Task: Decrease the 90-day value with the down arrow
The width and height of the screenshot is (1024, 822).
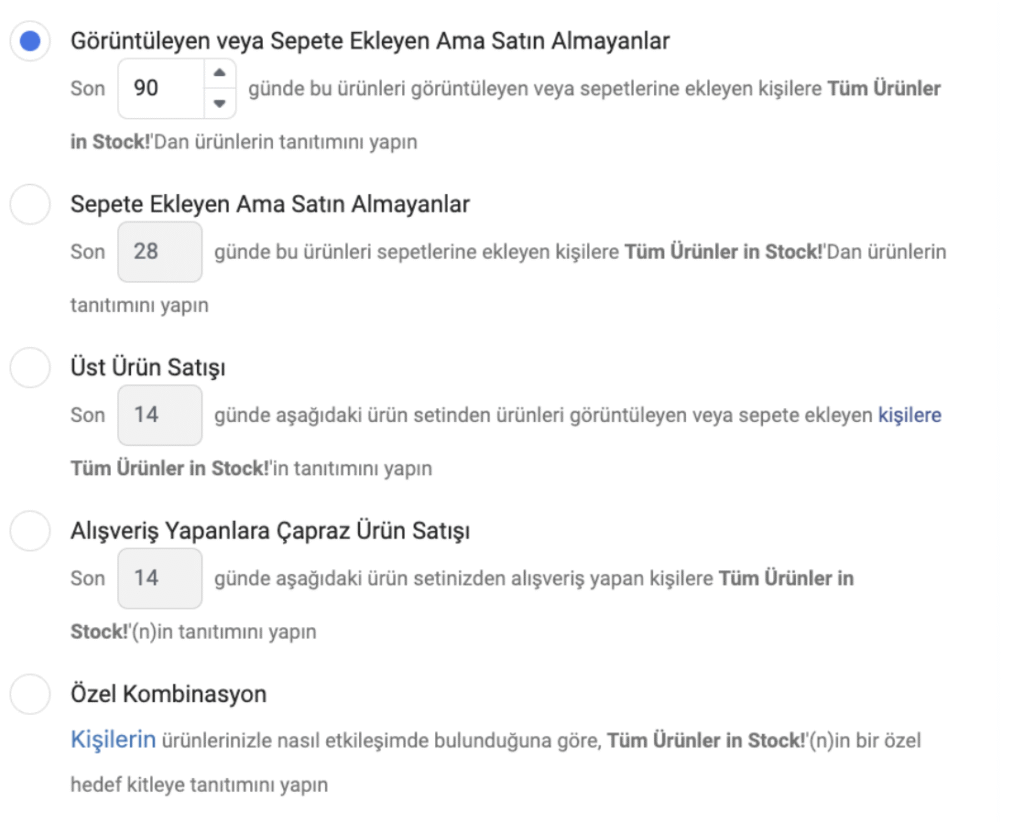Action: point(220,102)
